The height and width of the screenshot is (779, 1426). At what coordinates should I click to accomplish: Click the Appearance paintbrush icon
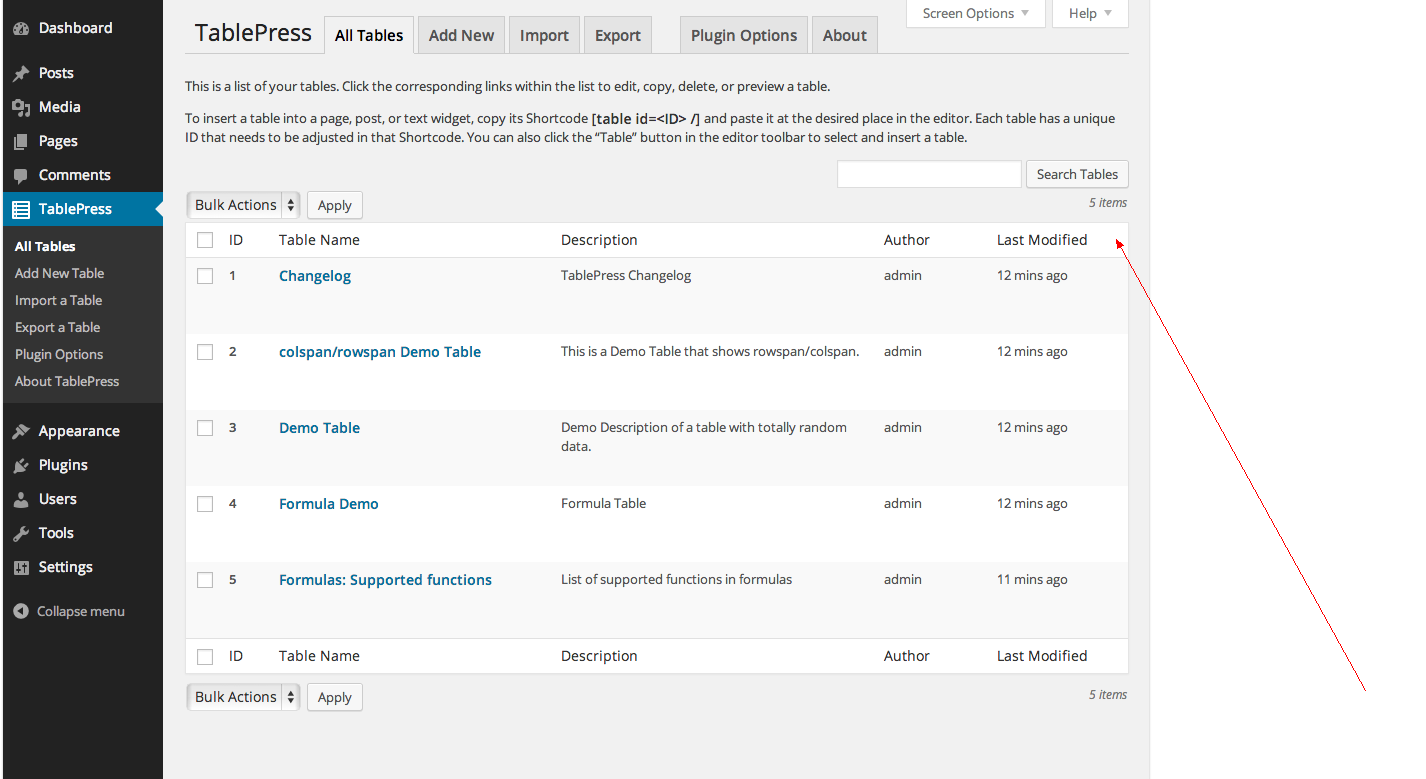click(x=21, y=431)
